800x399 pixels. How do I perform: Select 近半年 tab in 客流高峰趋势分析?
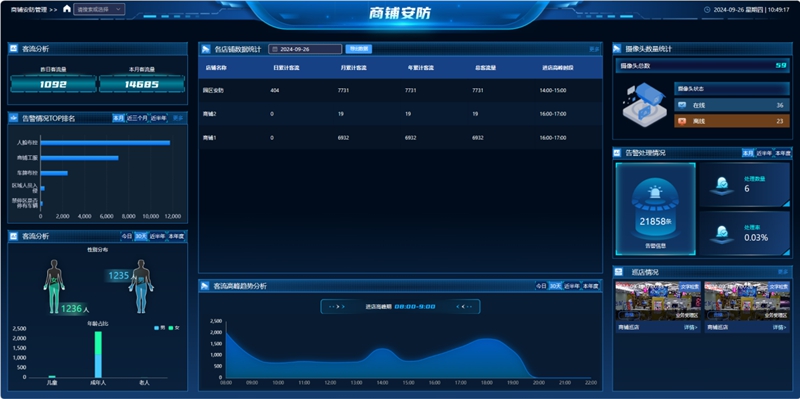coord(571,286)
